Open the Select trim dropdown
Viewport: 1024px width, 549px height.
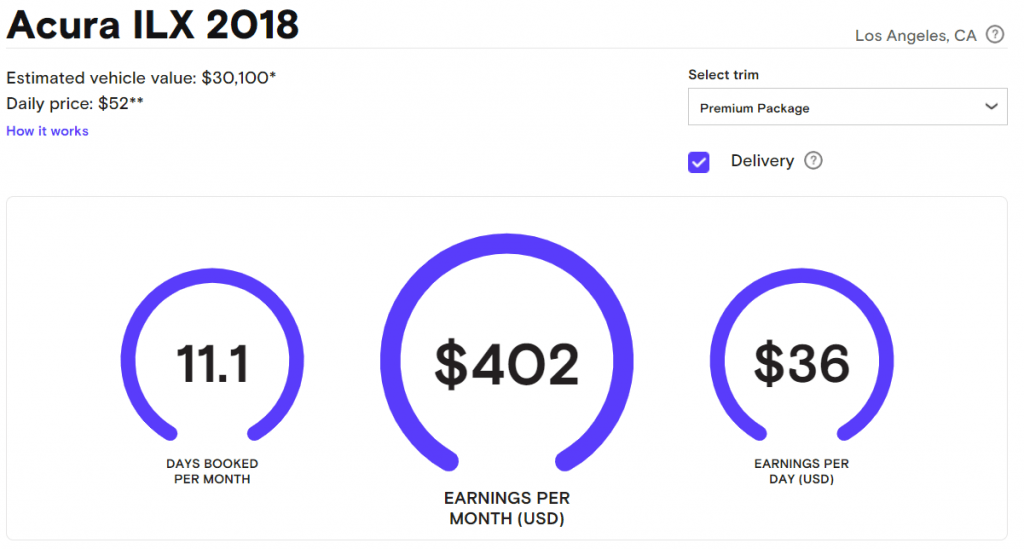pos(848,107)
